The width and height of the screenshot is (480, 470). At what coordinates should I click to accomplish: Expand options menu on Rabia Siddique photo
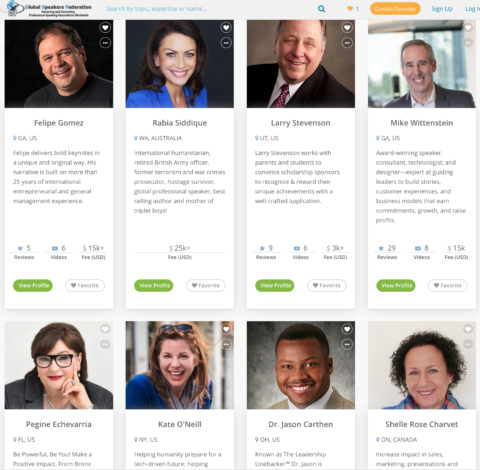(226, 43)
